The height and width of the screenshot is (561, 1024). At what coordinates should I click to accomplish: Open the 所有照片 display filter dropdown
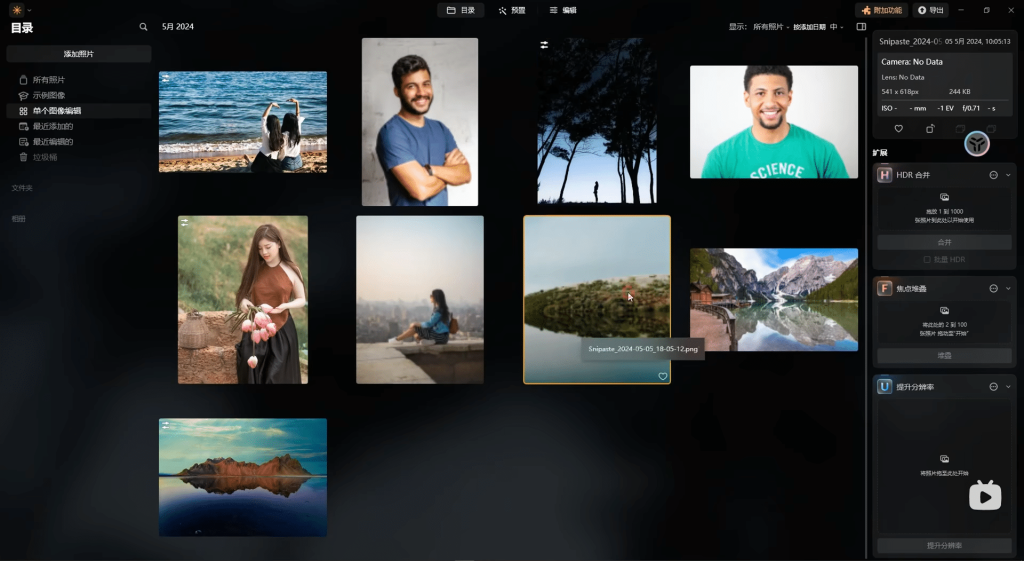point(769,27)
